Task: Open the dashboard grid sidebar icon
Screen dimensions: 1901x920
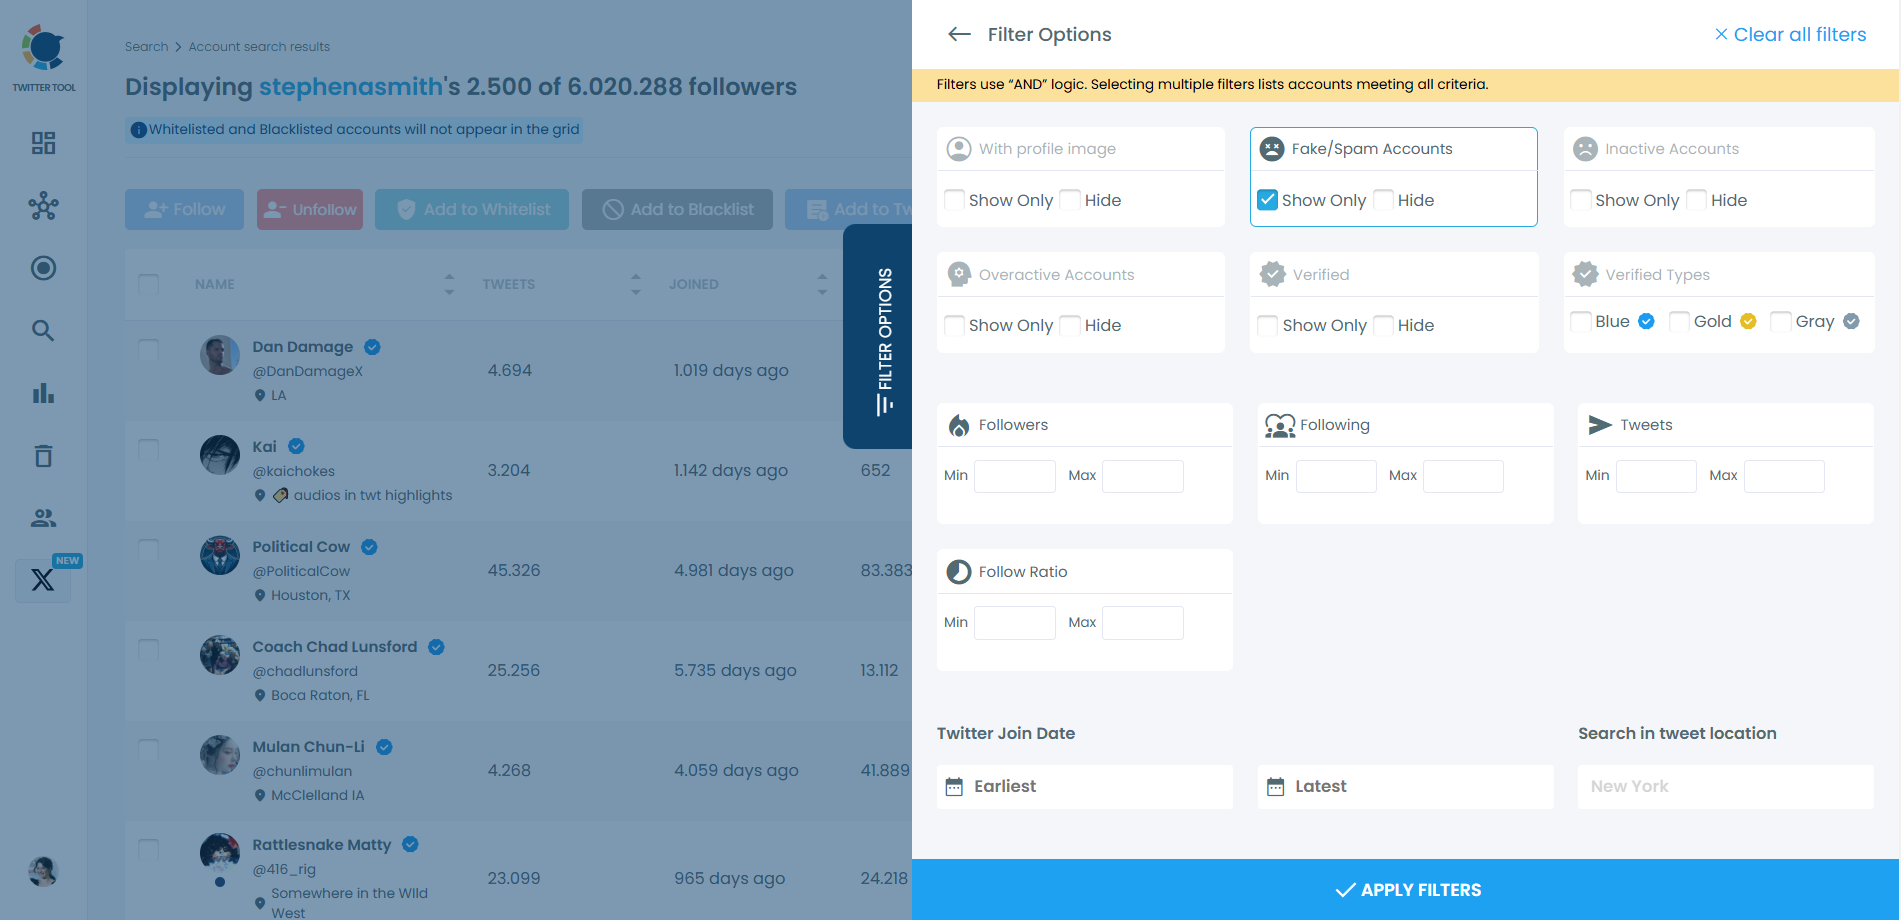Action: point(43,143)
